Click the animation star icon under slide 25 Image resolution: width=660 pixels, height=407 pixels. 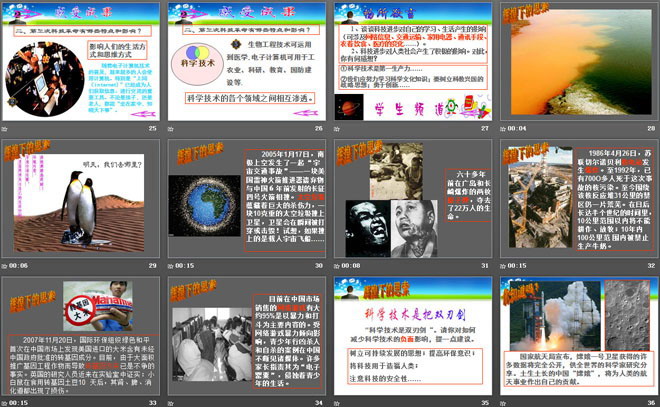pos(7,129)
